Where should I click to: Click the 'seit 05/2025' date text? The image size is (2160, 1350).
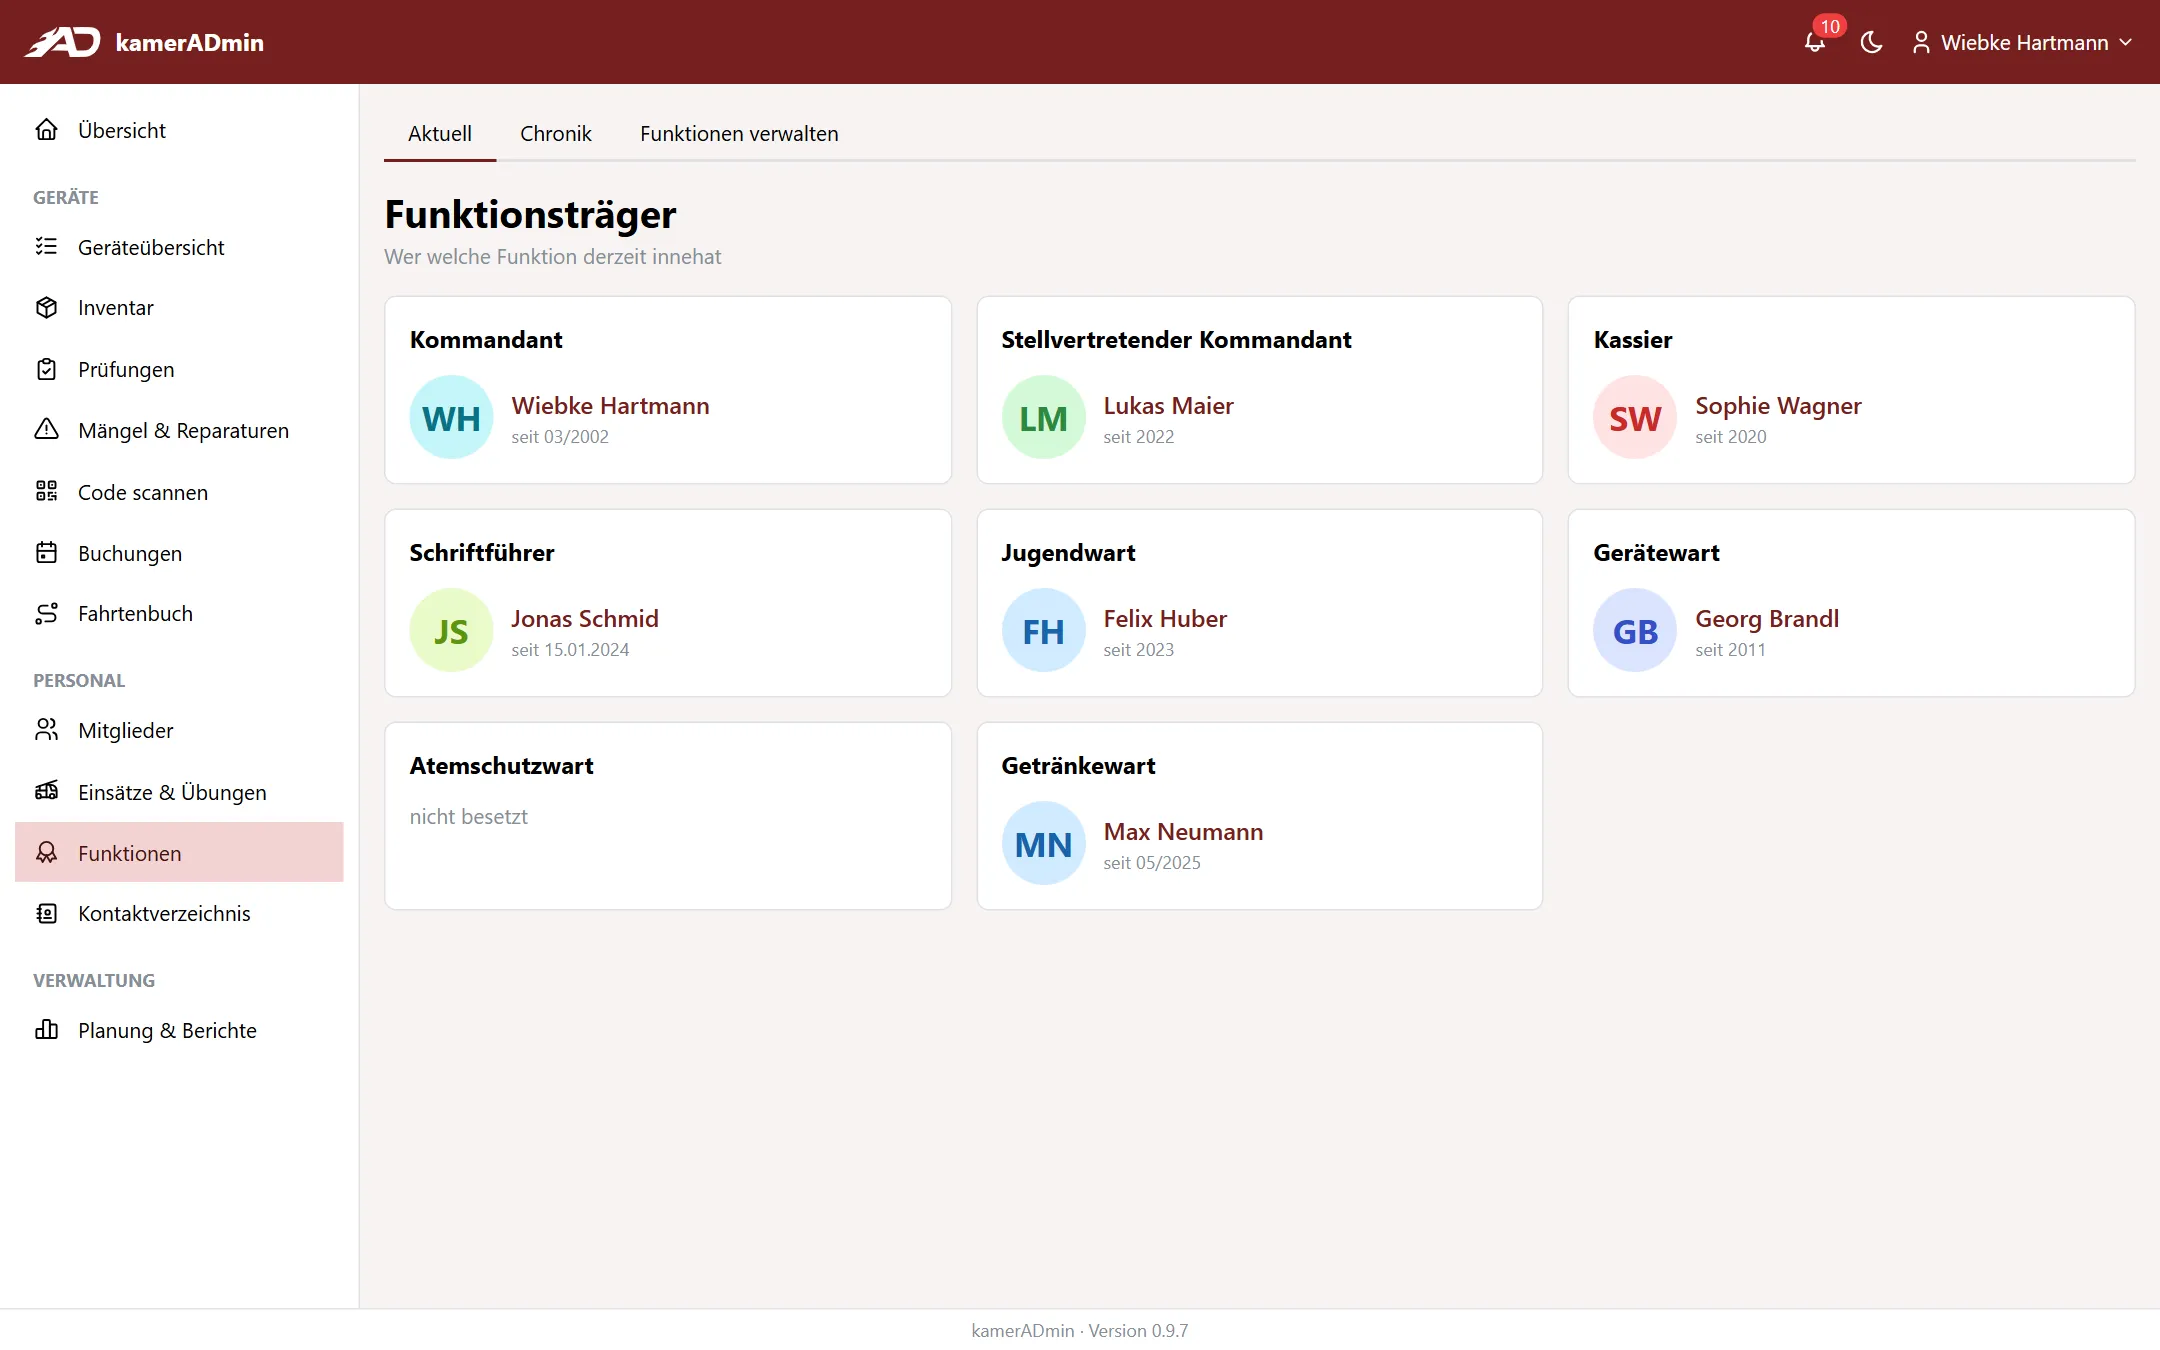[x=1152, y=862]
